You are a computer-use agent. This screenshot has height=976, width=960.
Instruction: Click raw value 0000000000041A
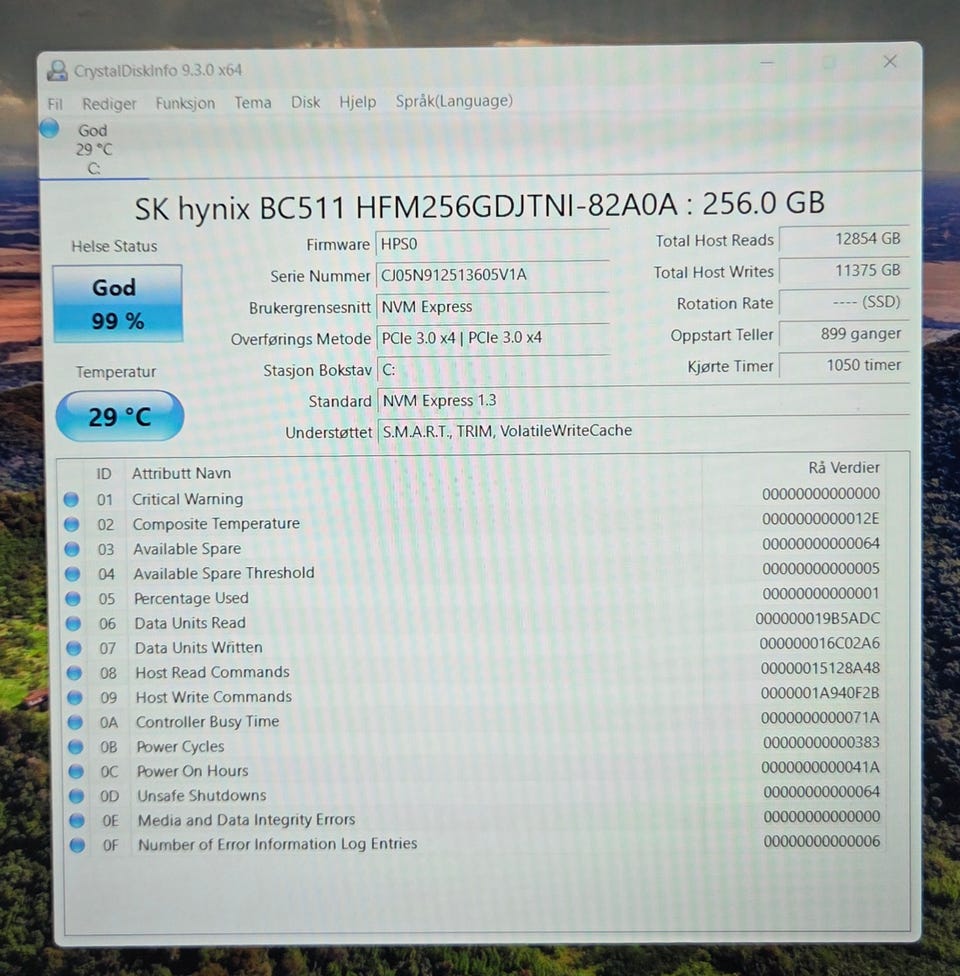(x=821, y=767)
